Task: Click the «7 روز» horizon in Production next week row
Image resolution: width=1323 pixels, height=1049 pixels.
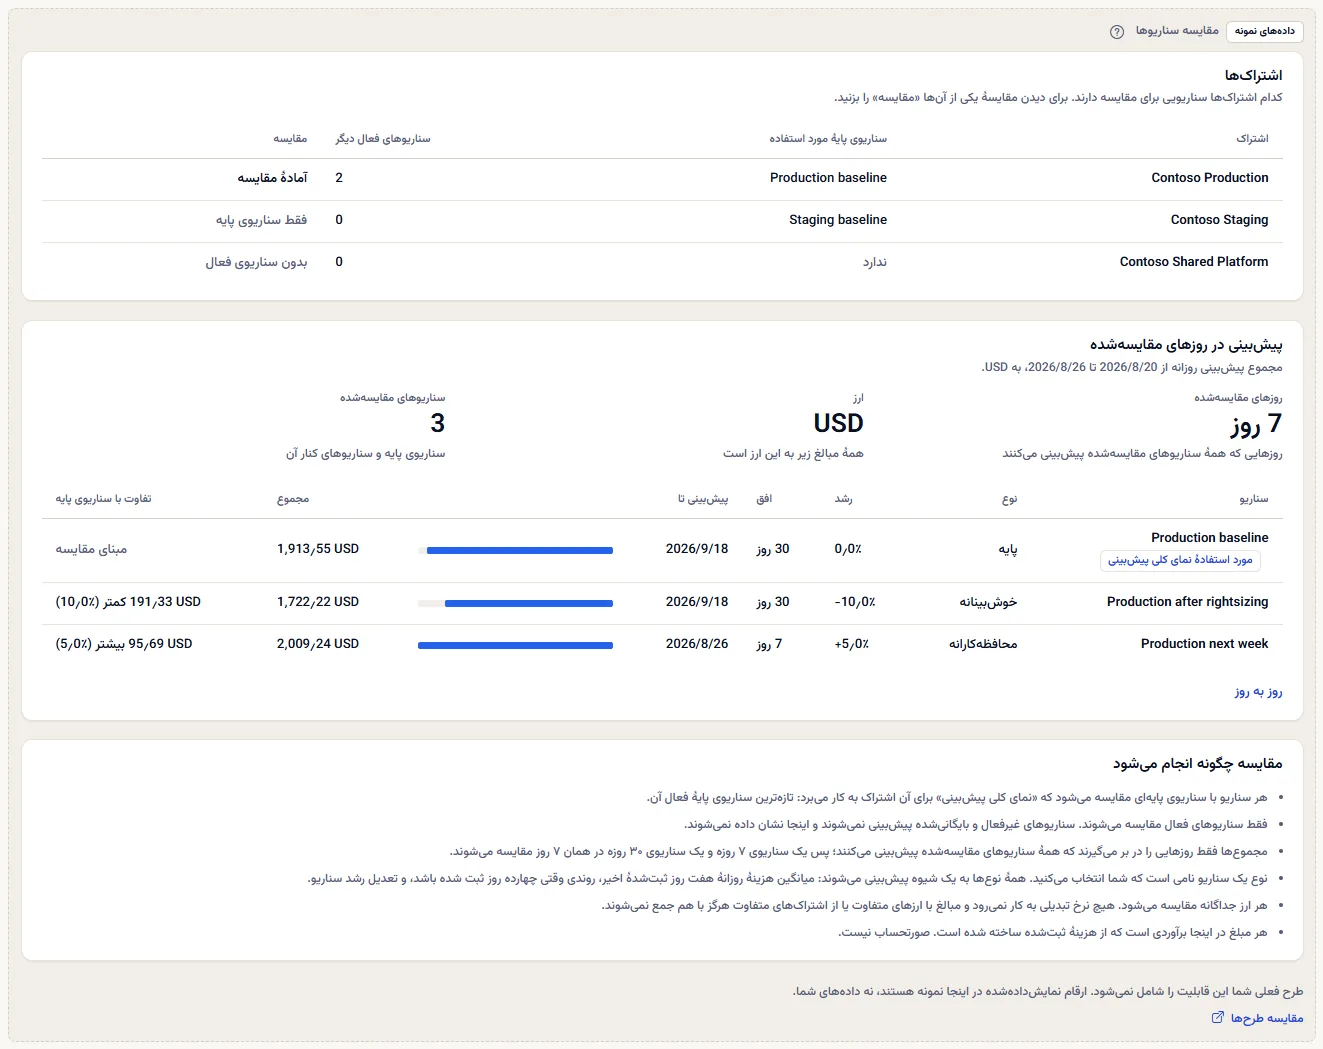Action: tap(769, 644)
